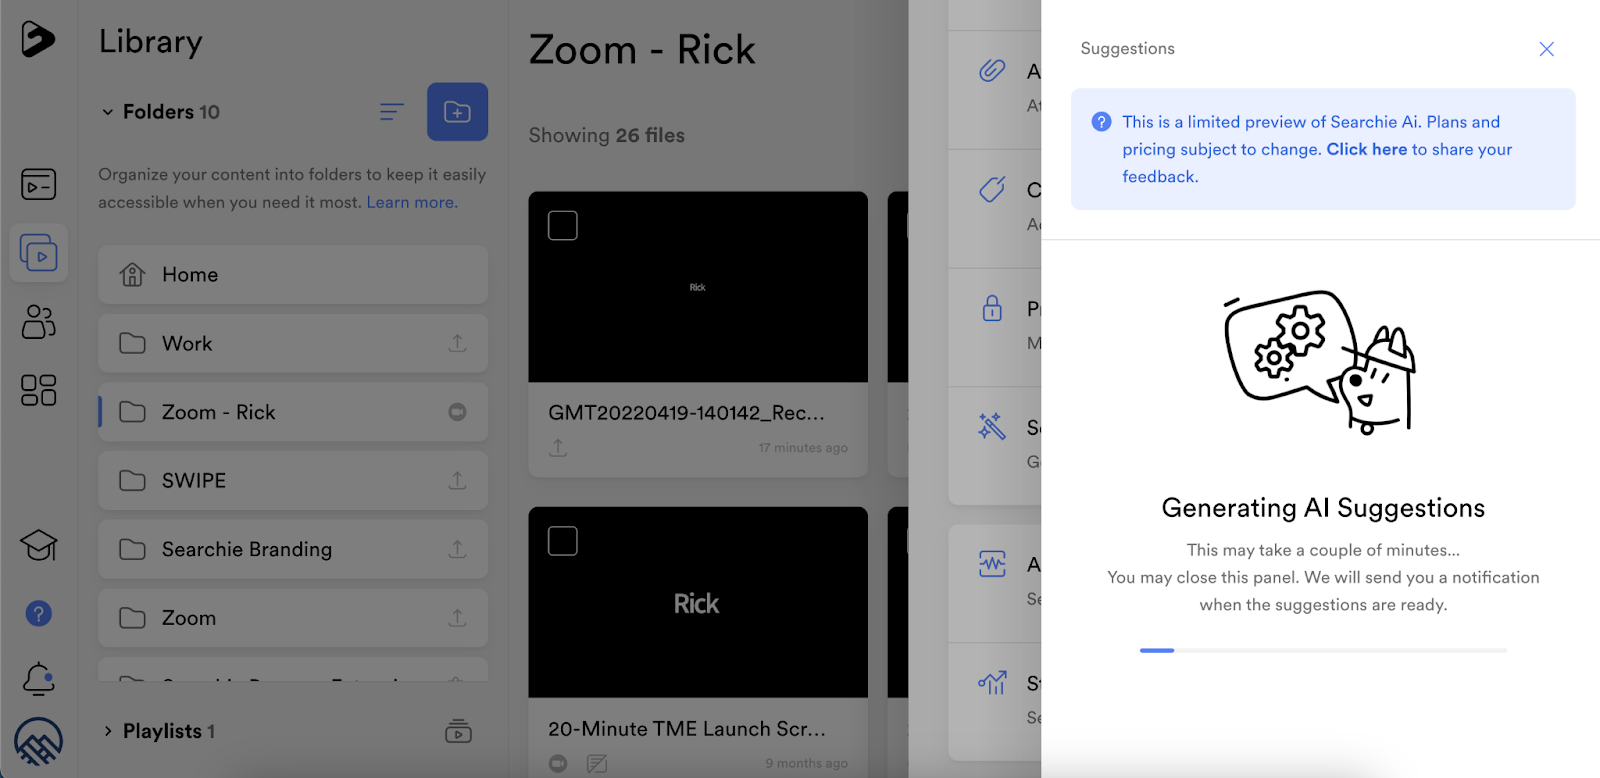This screenshot has width=1600, height=778.
Task: Click the statistics chart icon
Action: click(992, 683)
